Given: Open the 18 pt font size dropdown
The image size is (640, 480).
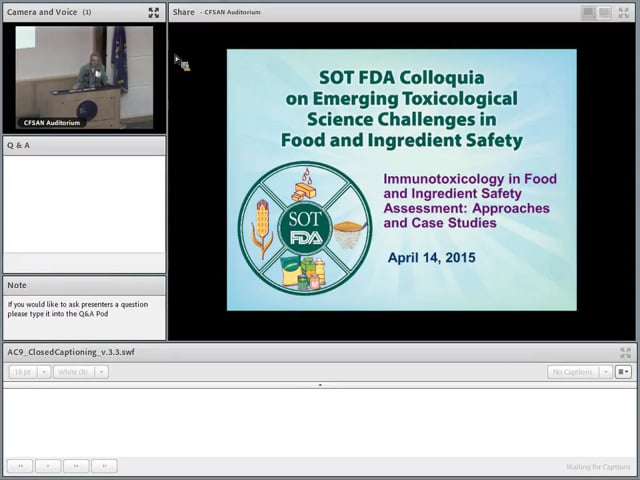Looking at the screenshot, I should (x=29, y=372).
